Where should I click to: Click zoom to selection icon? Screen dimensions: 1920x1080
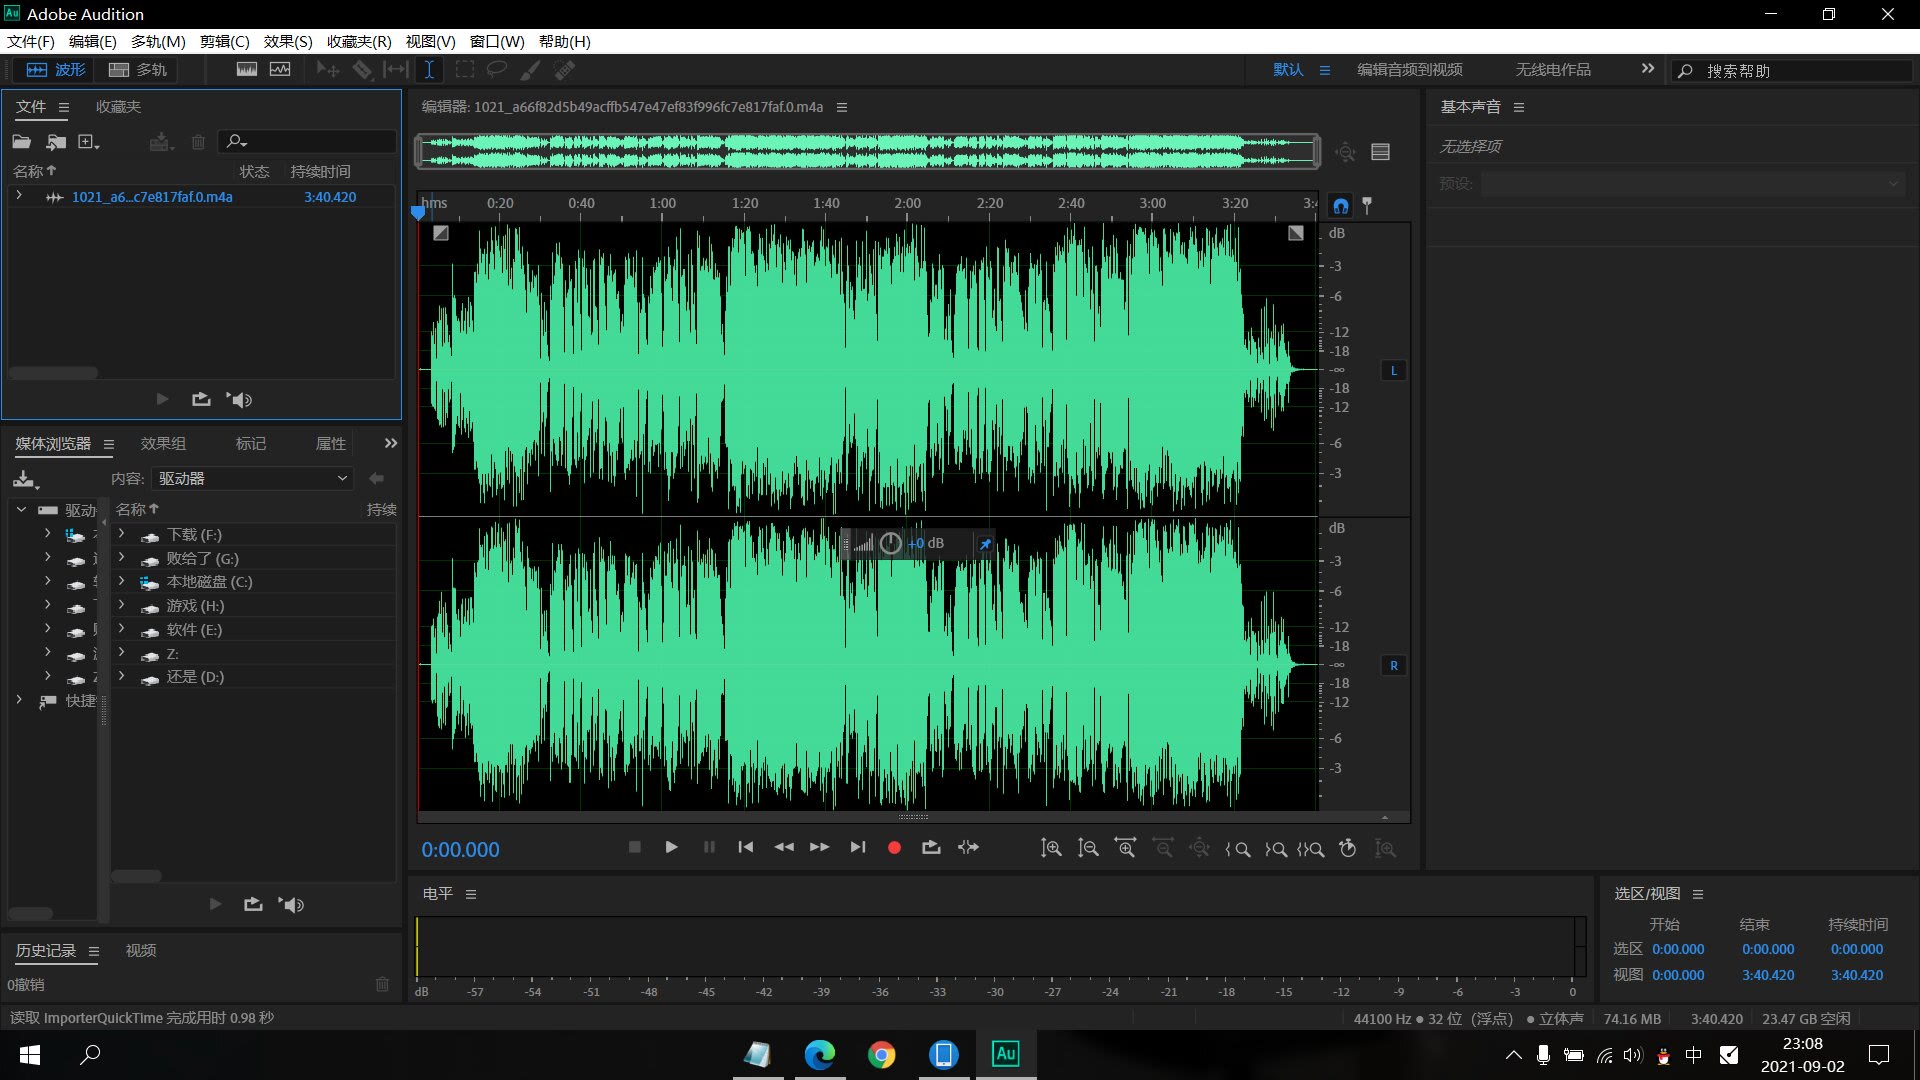coord(1311,849)
